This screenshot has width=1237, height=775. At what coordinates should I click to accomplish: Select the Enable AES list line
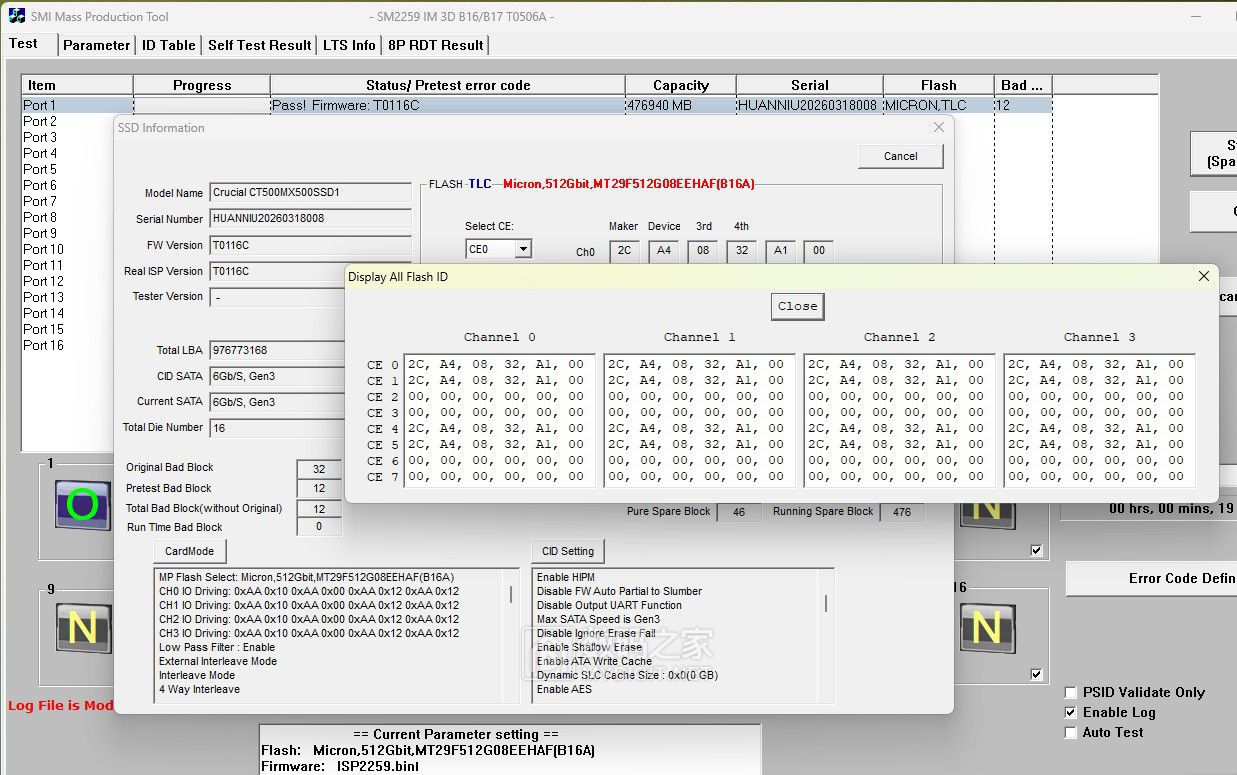click(564, 689)
